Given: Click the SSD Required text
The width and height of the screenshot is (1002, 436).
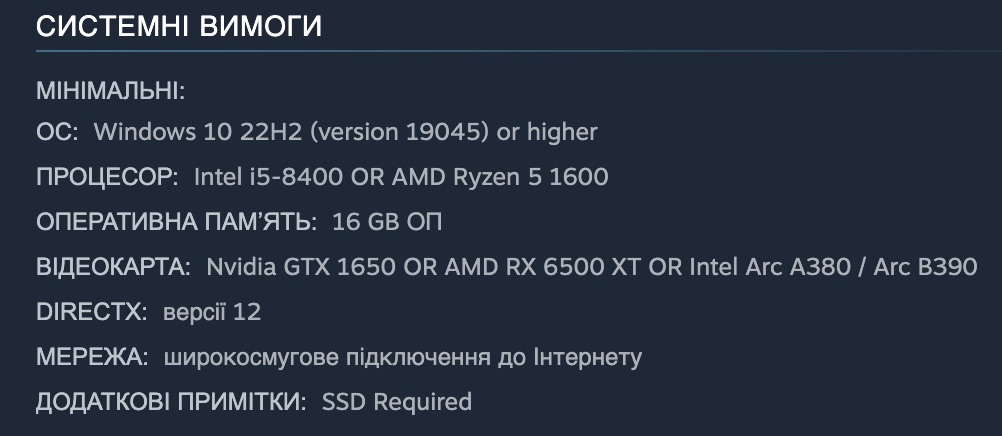Looking at the screenshot, I should tap(396, 402).
